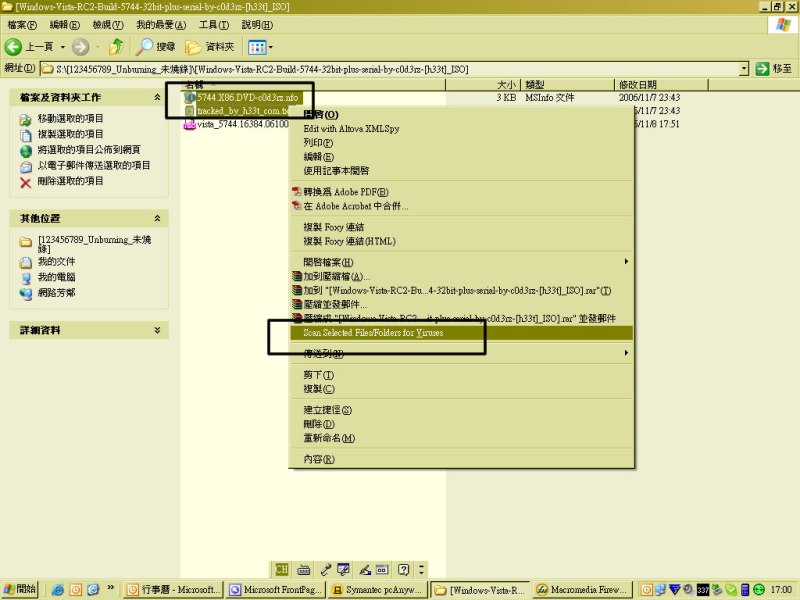Open 內容(R) properties from context menu
This screenshot has width=800, height=600.
[x=461, y=459]
